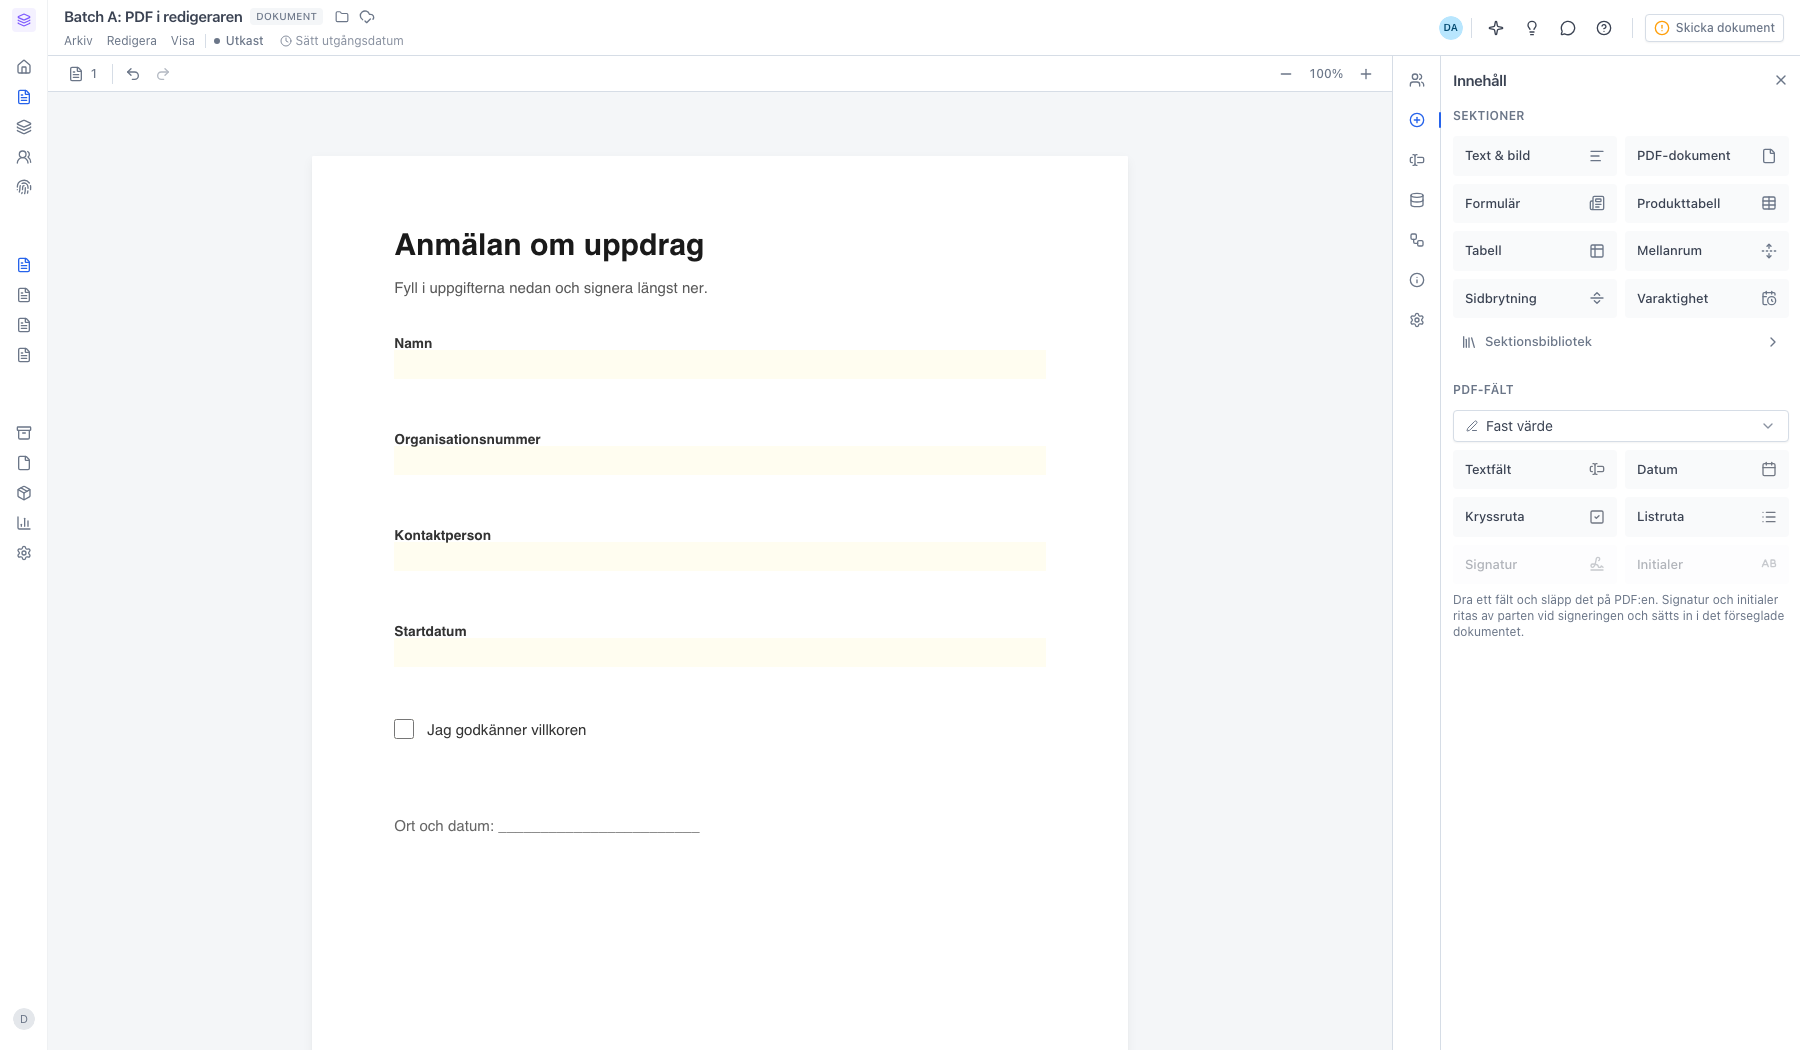This screenshot has width=1800, height=1050.
Task: Add a PDF-dokument section
Action: (1706, 156)
